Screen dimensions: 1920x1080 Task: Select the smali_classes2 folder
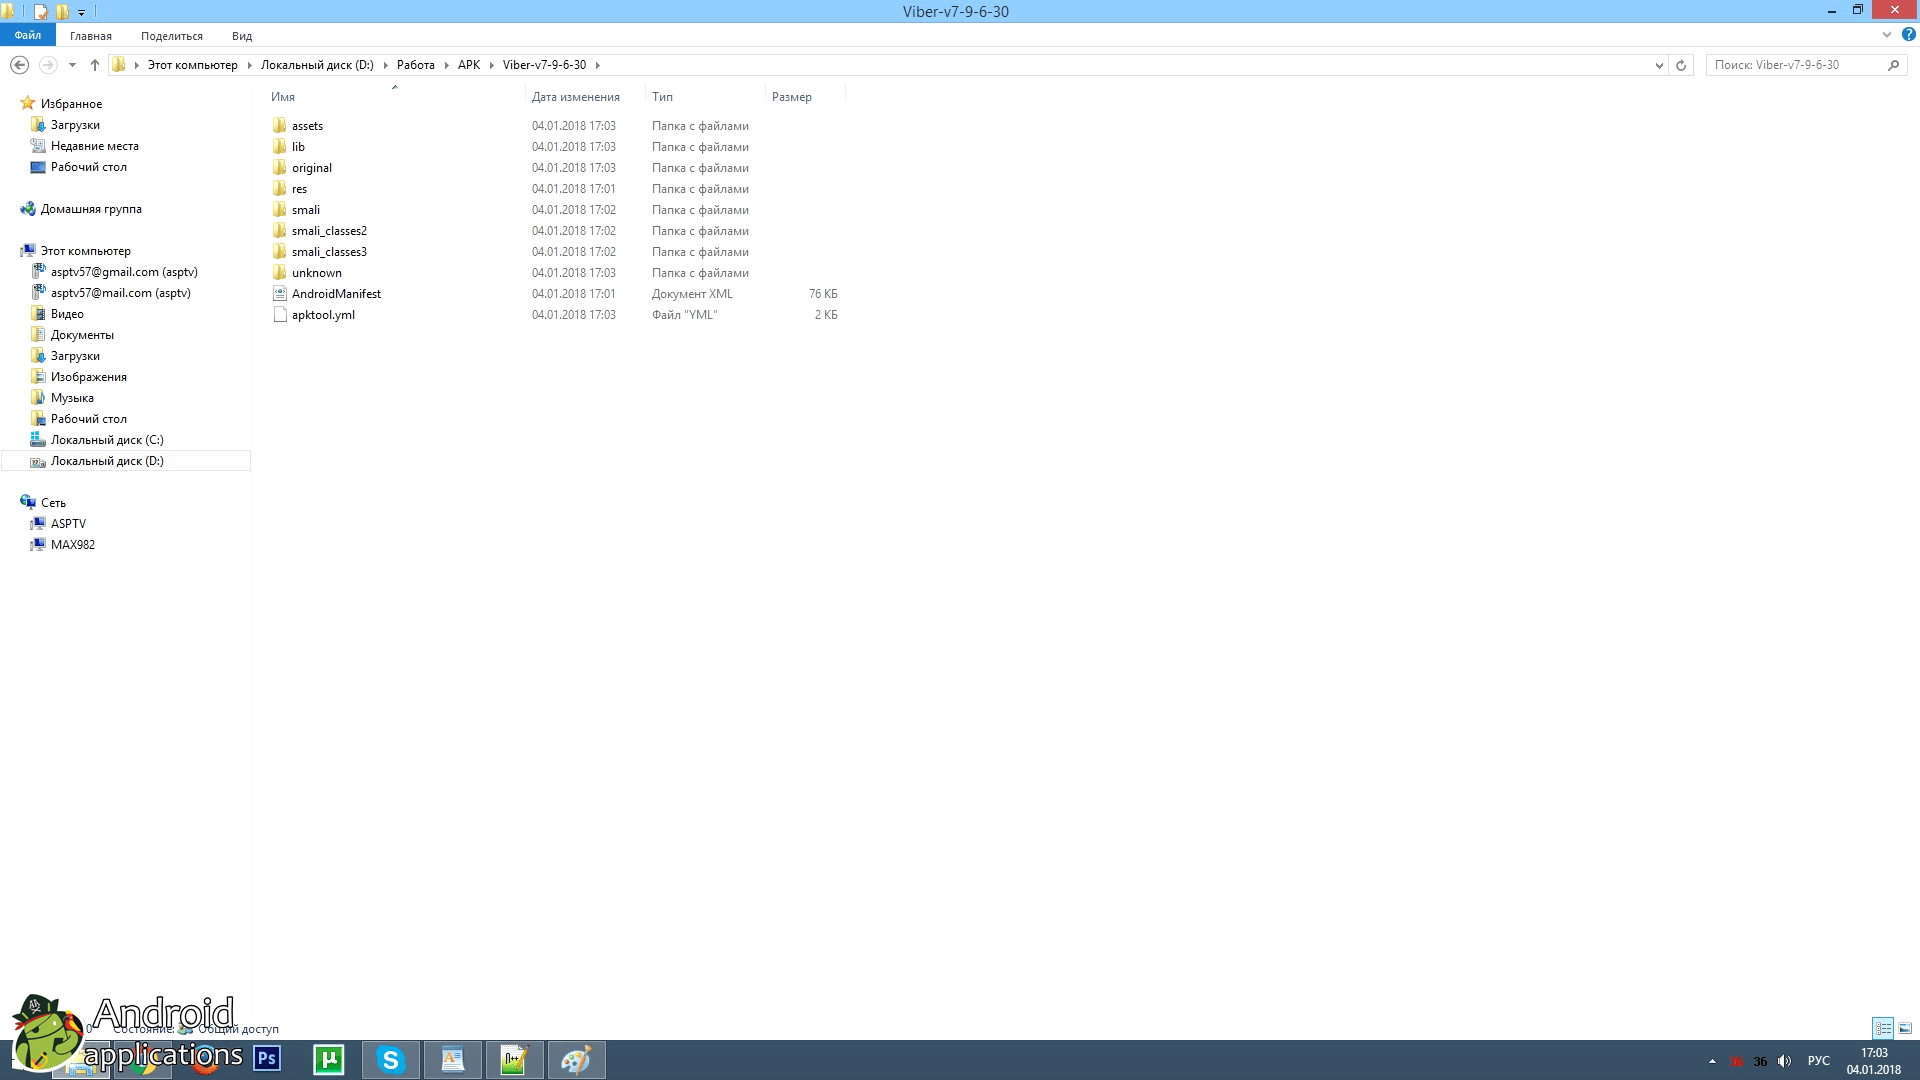(x=329, y=231)
